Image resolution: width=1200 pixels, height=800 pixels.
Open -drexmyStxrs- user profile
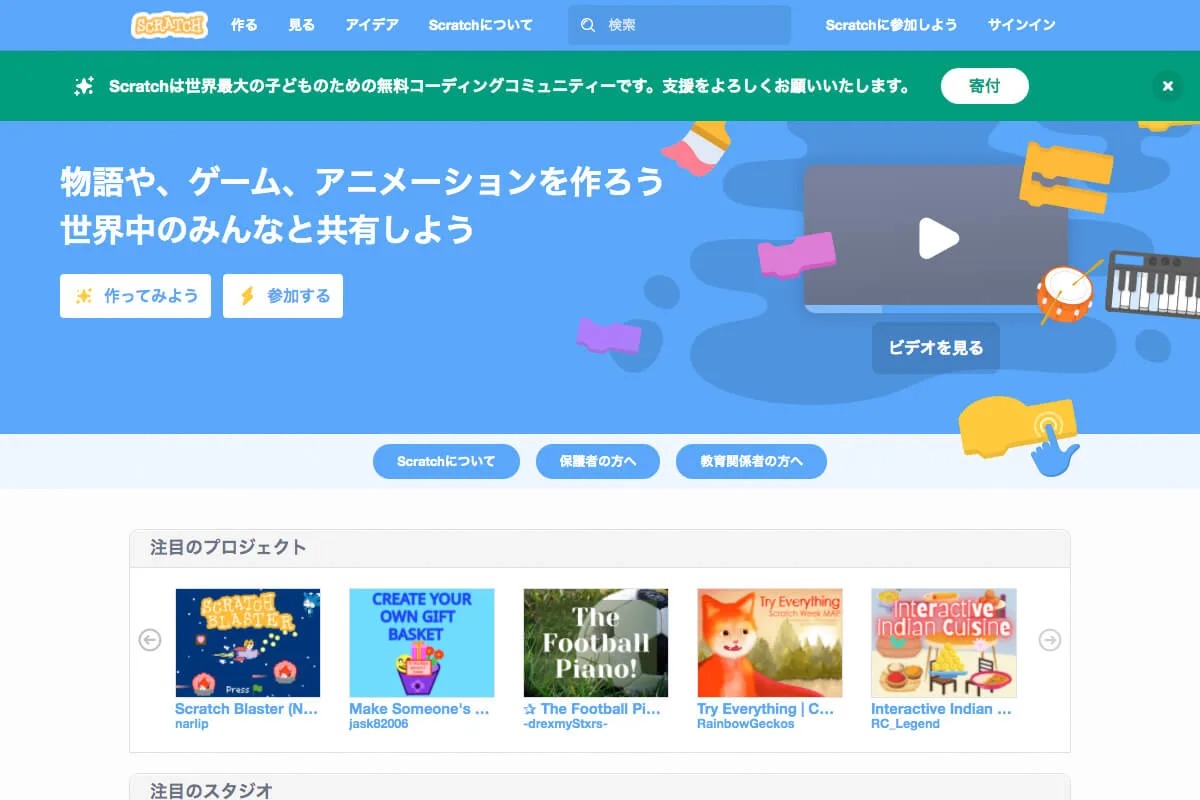tap(565, 724)
